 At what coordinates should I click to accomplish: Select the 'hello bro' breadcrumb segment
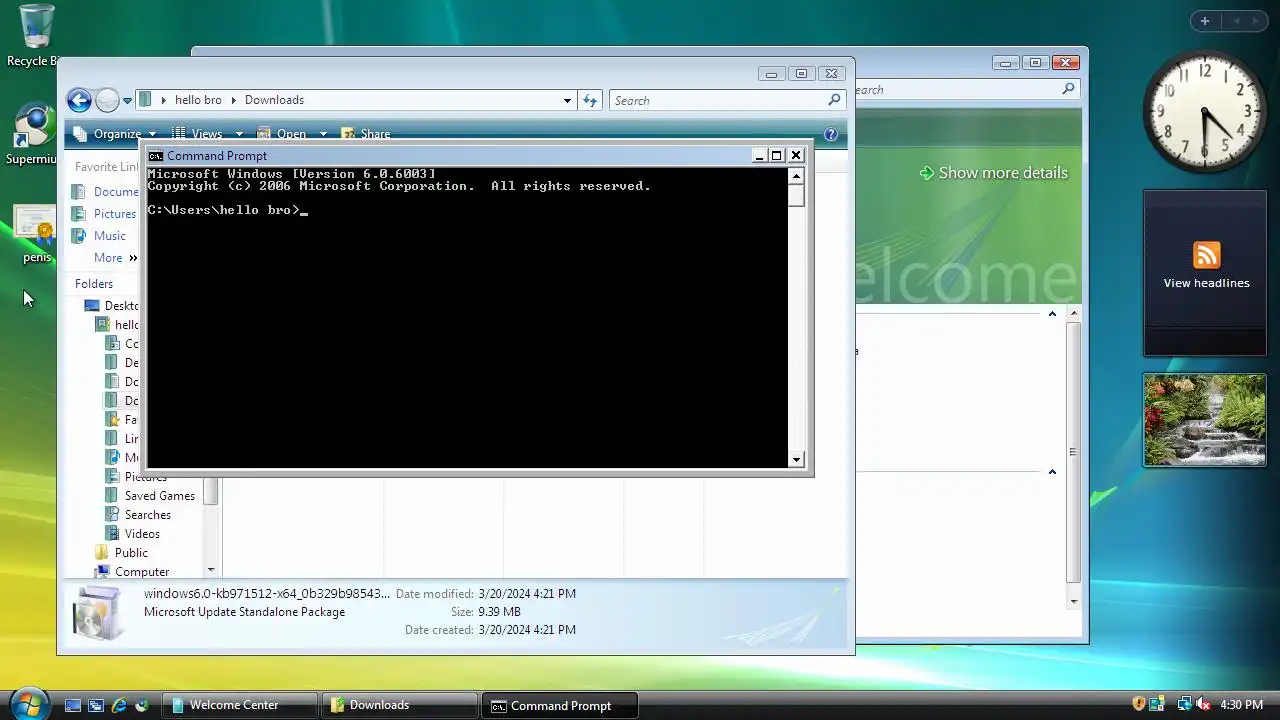[x=198, y=100]
